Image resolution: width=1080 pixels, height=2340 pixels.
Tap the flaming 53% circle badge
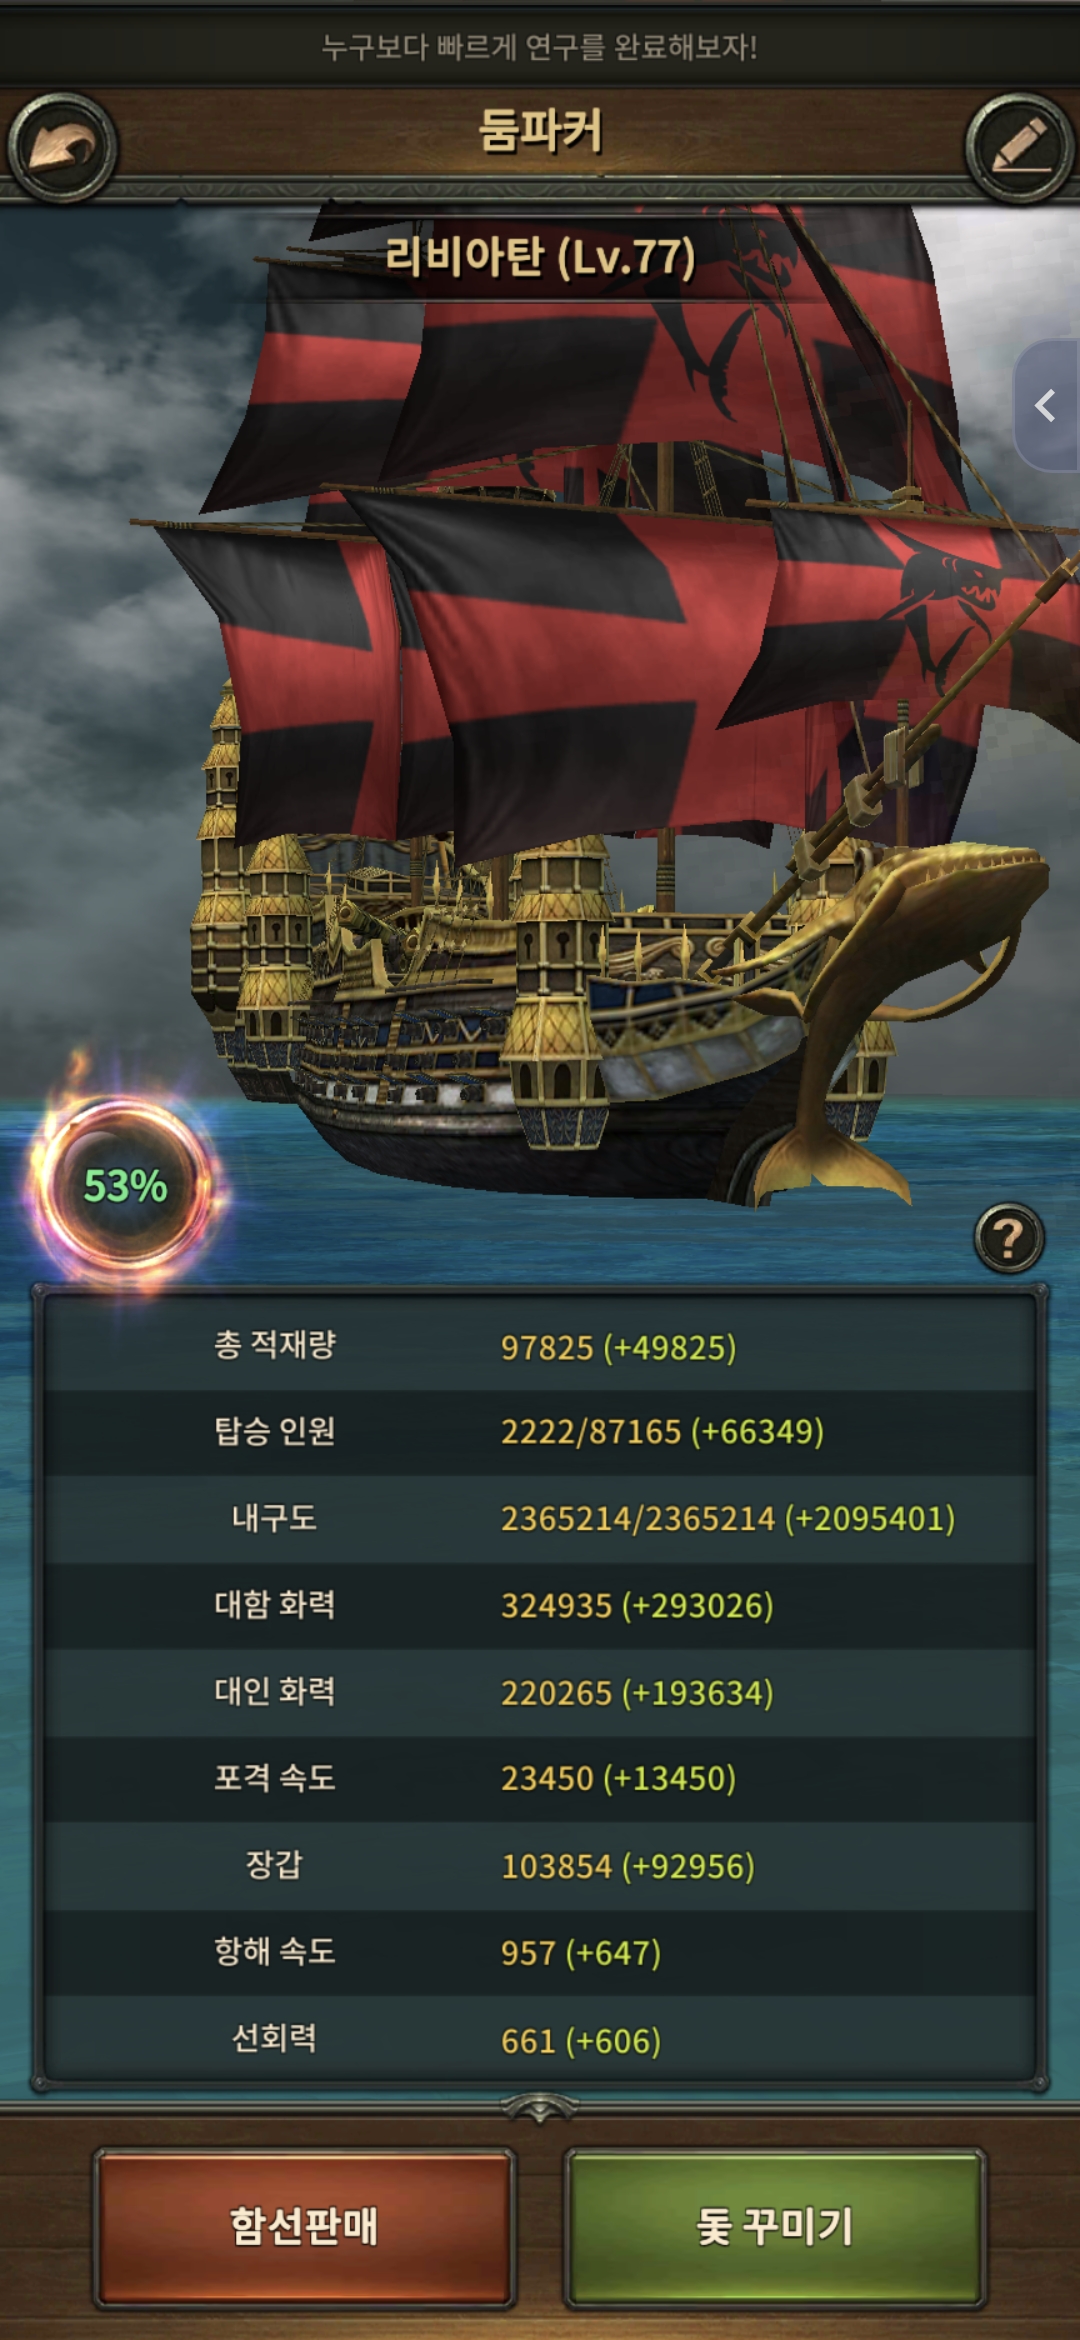tap(125, 1186)
